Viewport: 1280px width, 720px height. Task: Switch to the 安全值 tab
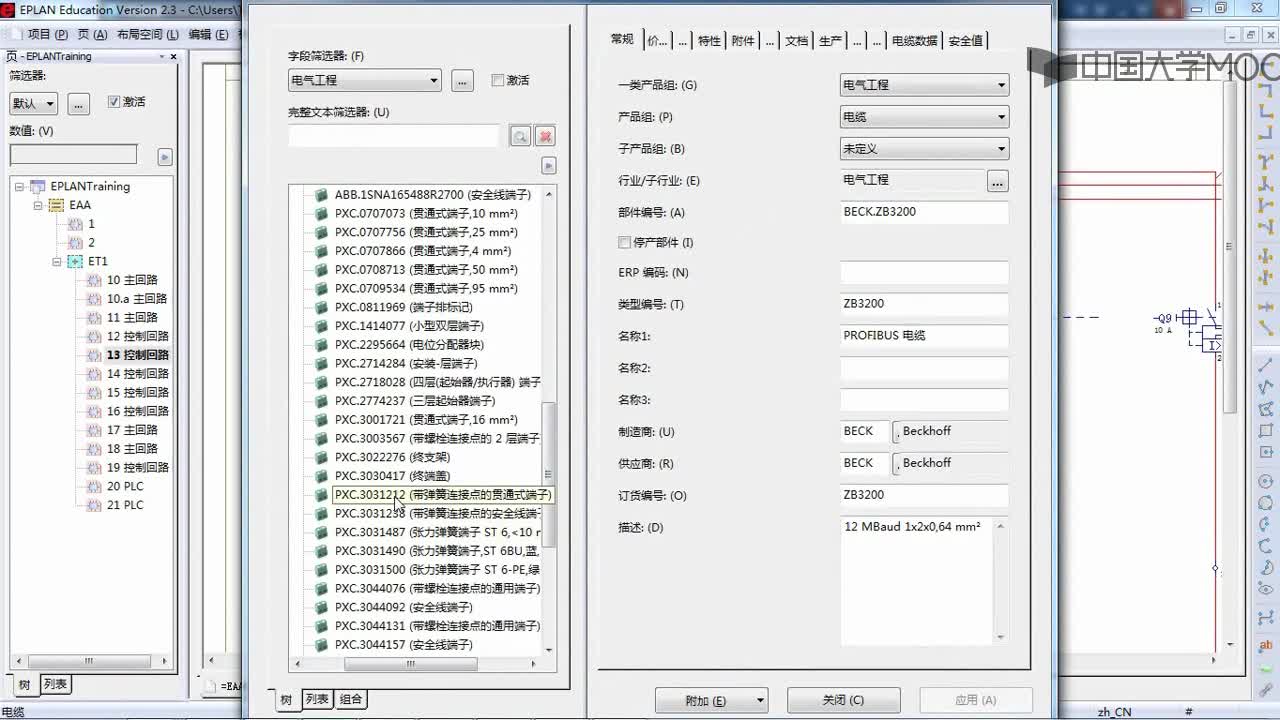(965, 41)
